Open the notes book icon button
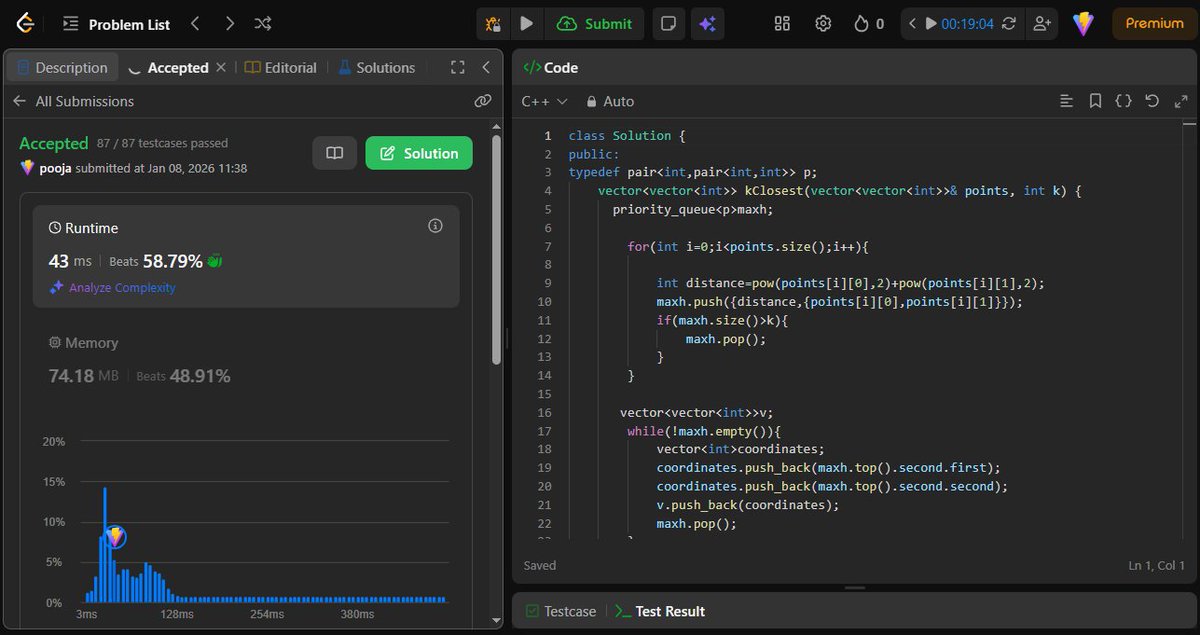Viewport: 1200px width, 635px height. pyautogui.click(x=335, y=153)
